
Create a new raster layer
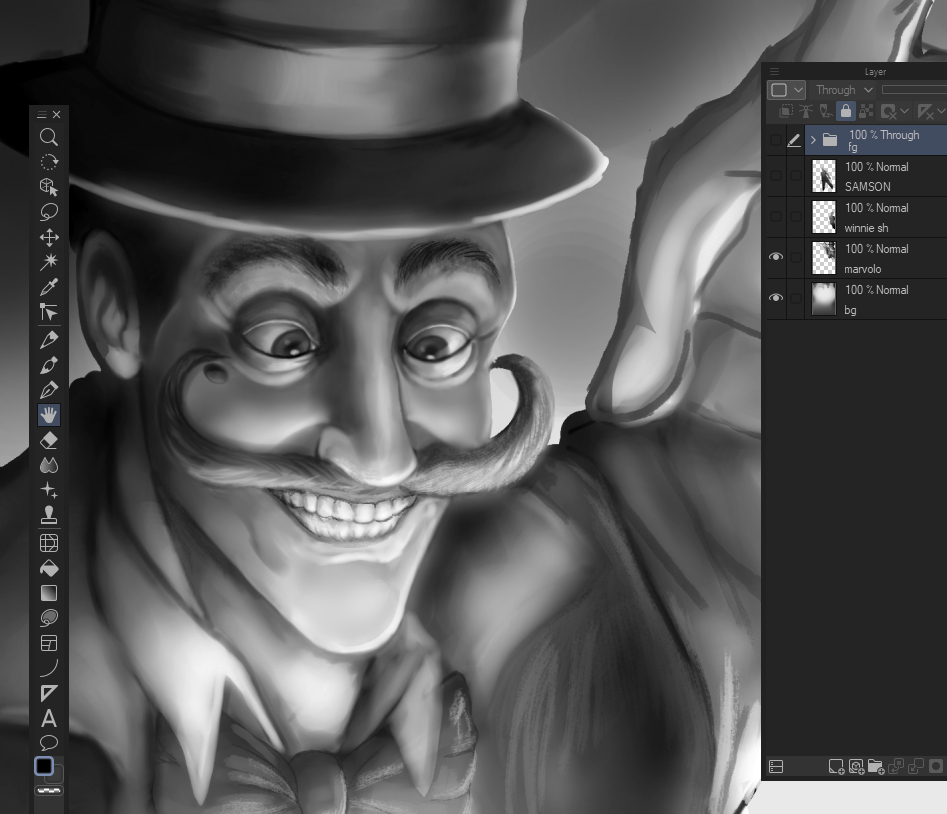(836, 767)
